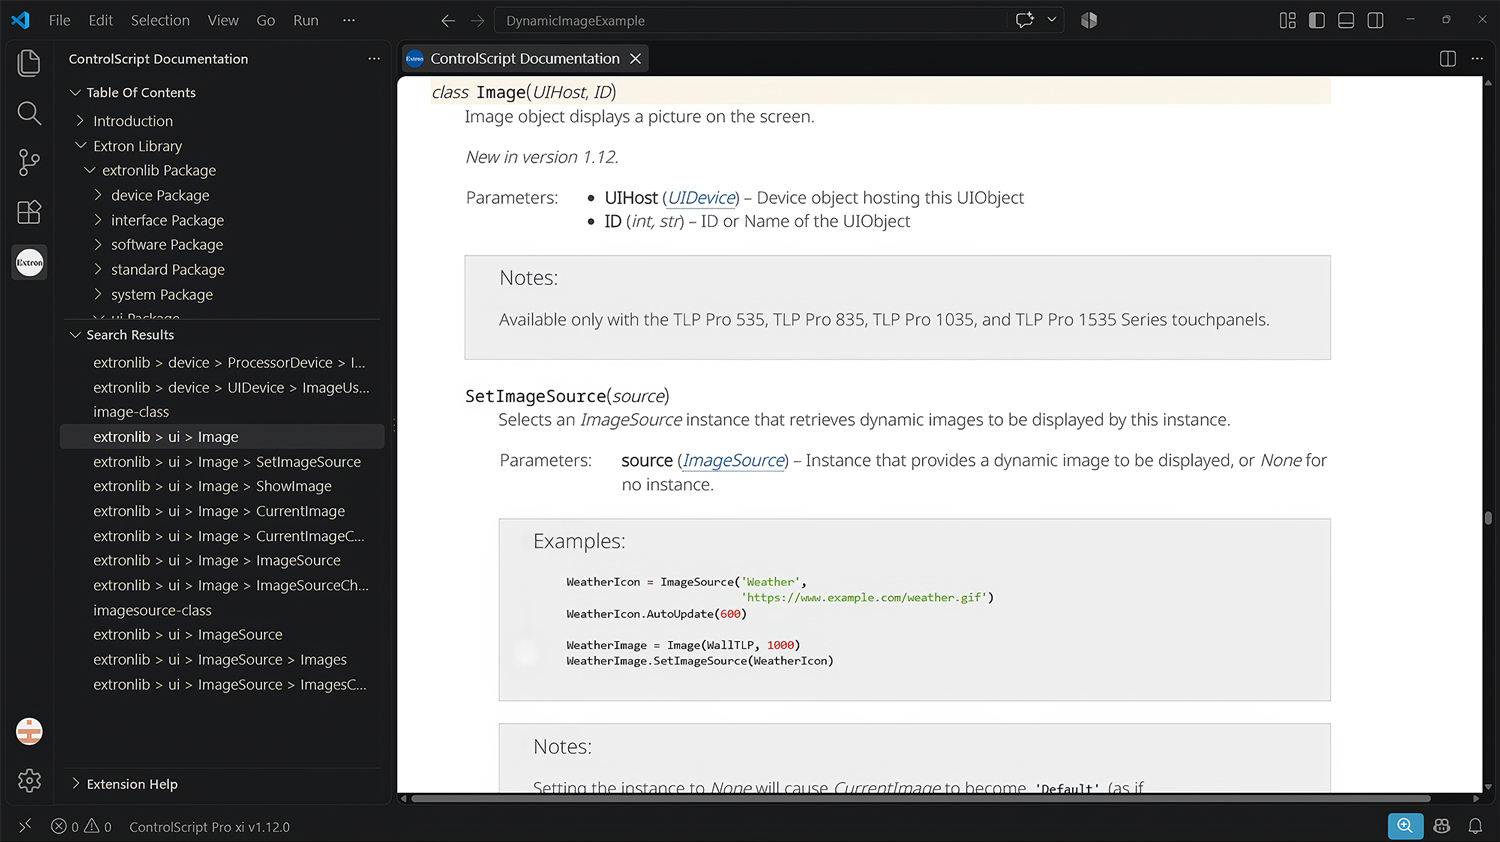Open search result Image > ImageSource
Screen dimensions: 1500x842
click(x=223, y=561)
